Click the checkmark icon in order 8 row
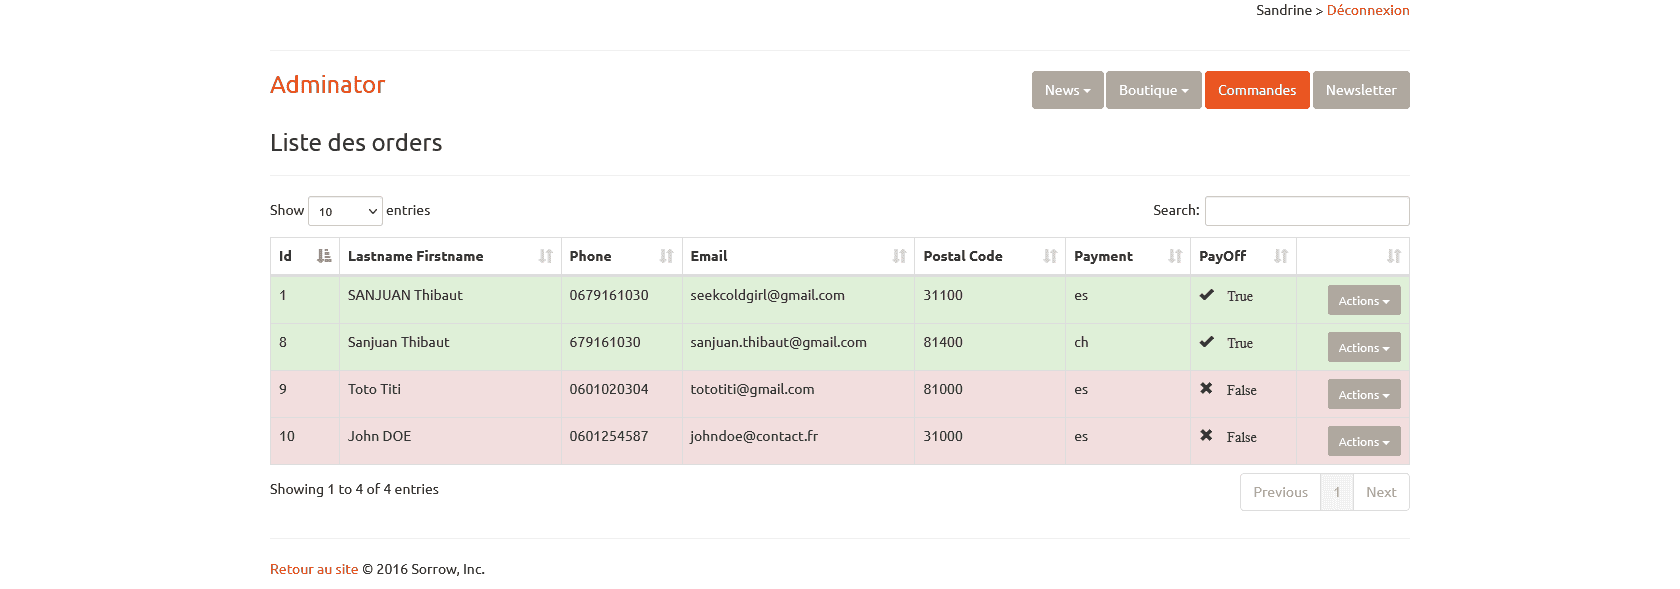Image resolution: width=1680 pixels, height=589 pixels. [x=1207, y=342]
